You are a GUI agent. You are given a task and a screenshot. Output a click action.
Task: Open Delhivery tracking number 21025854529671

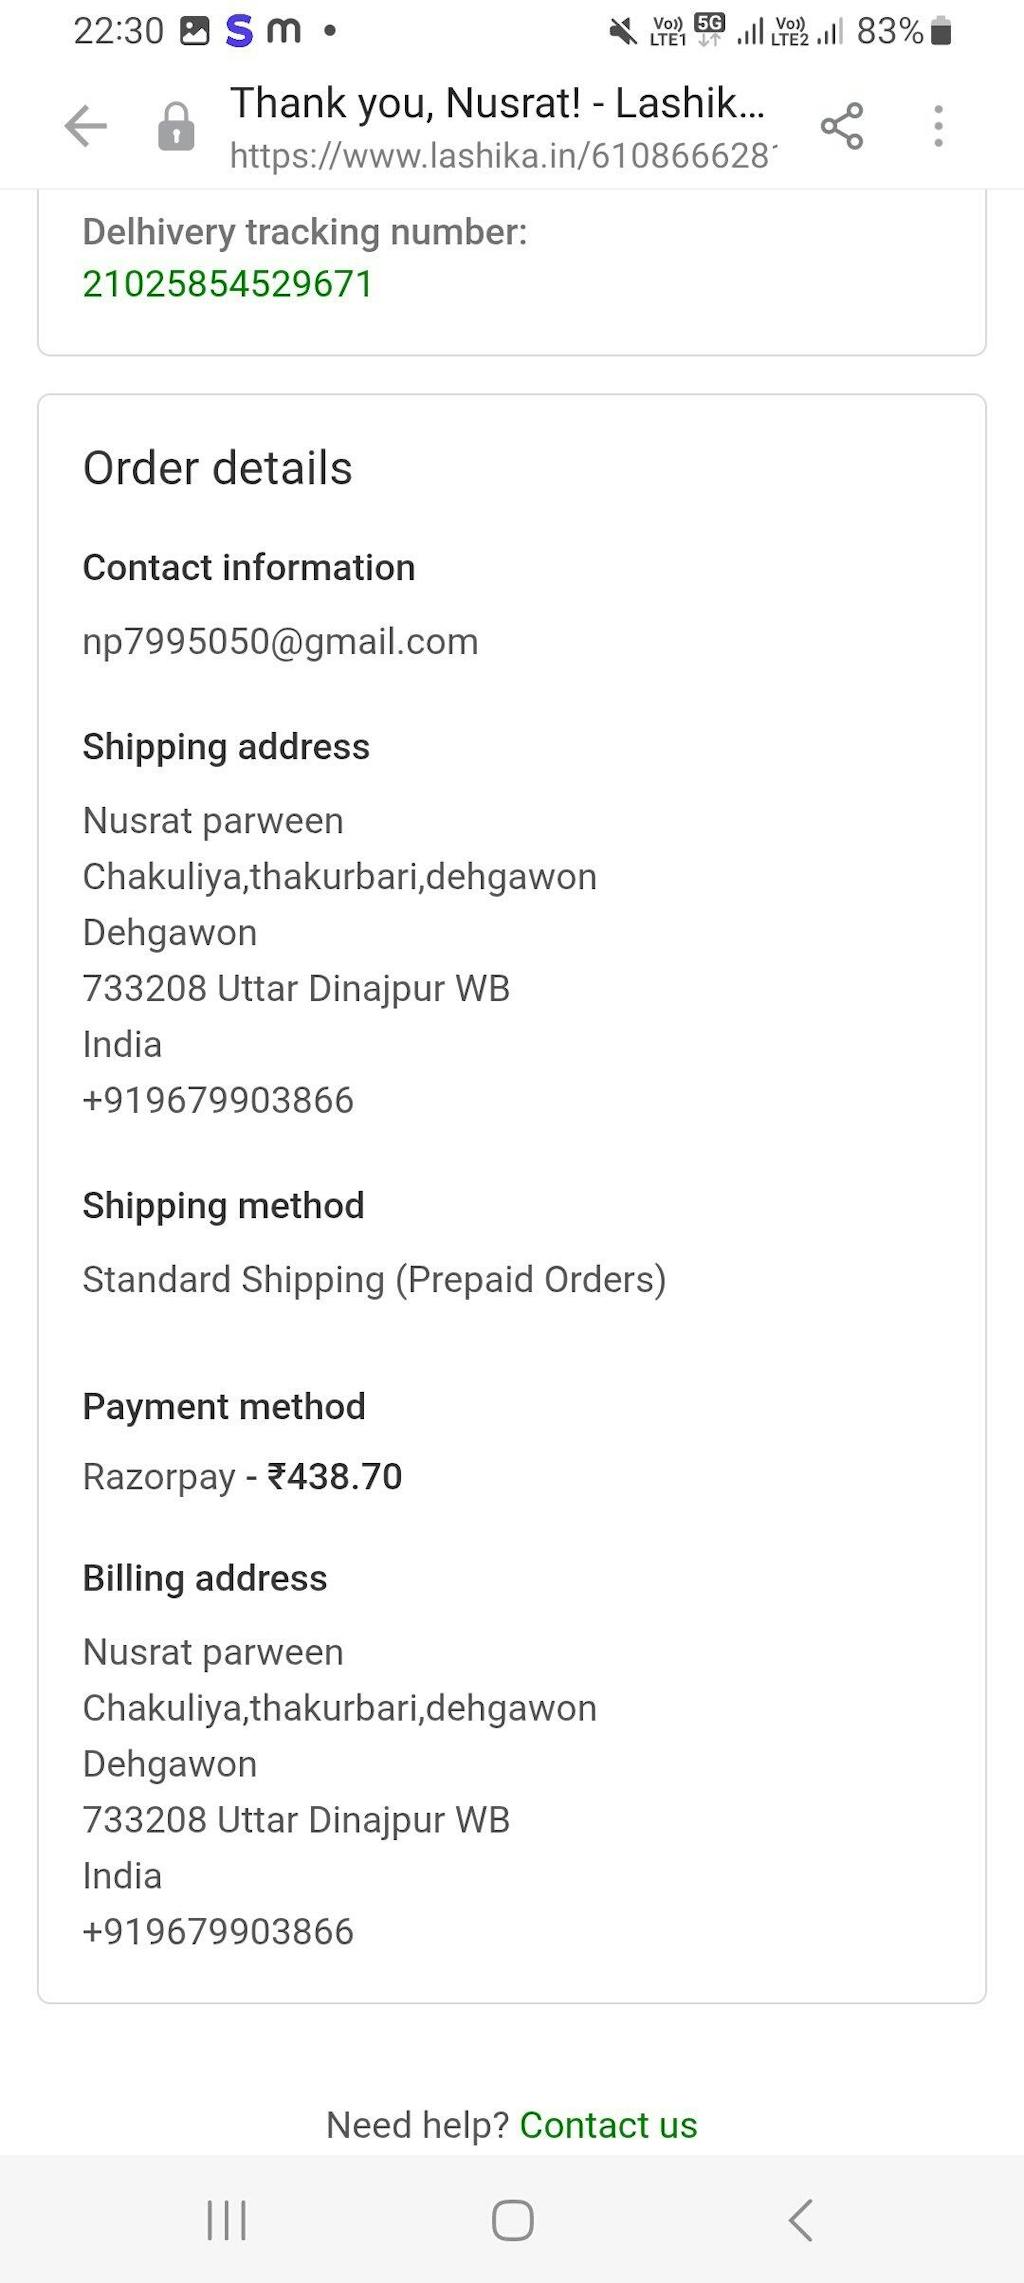[x=227, y=284]
